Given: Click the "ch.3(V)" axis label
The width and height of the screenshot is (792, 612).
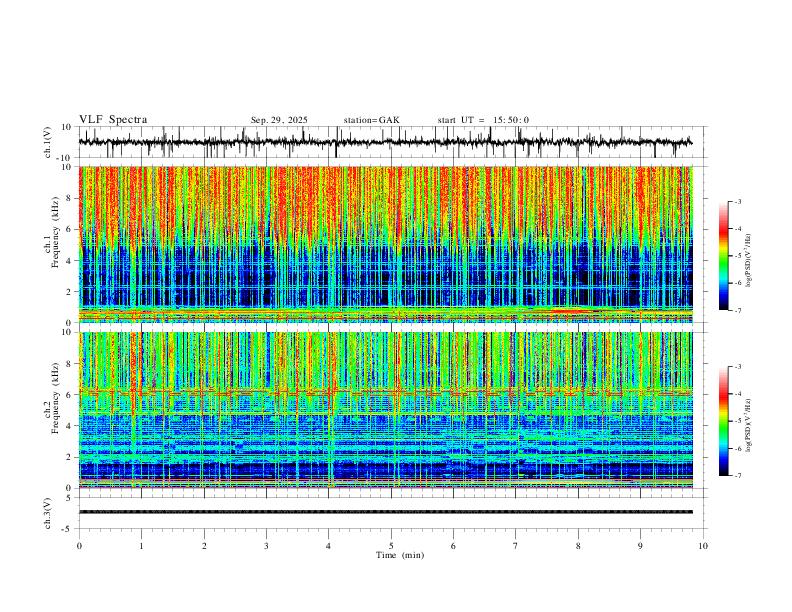Looking at the screenshot, I should tap(48, 513).
